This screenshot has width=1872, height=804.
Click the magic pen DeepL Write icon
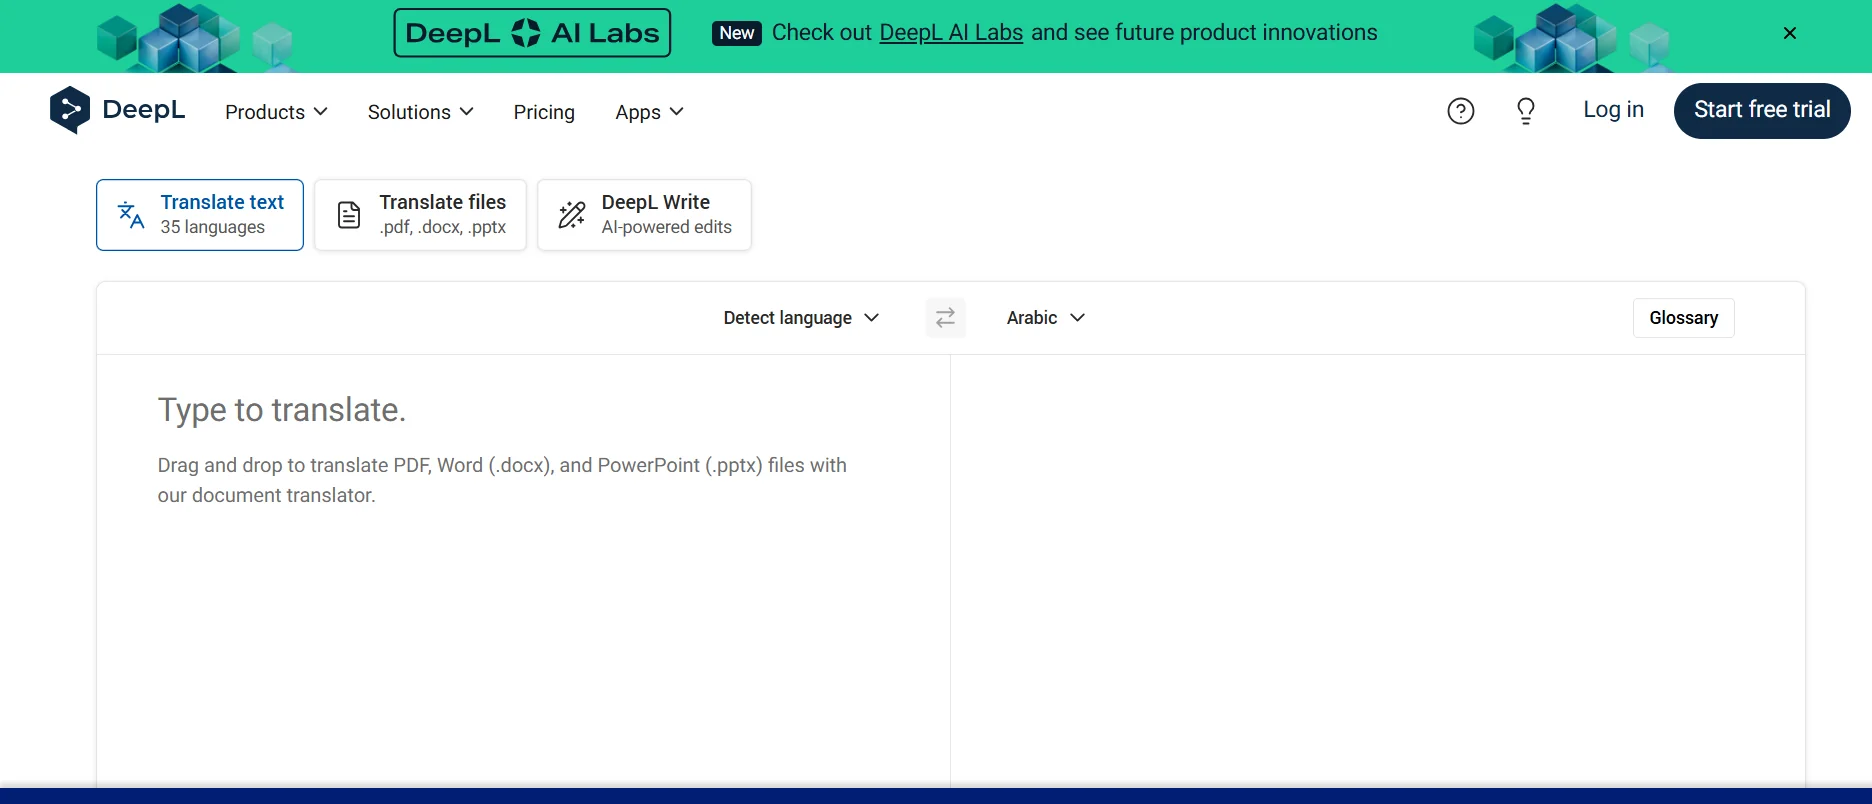pyautogui.click(x=572, y=215)
